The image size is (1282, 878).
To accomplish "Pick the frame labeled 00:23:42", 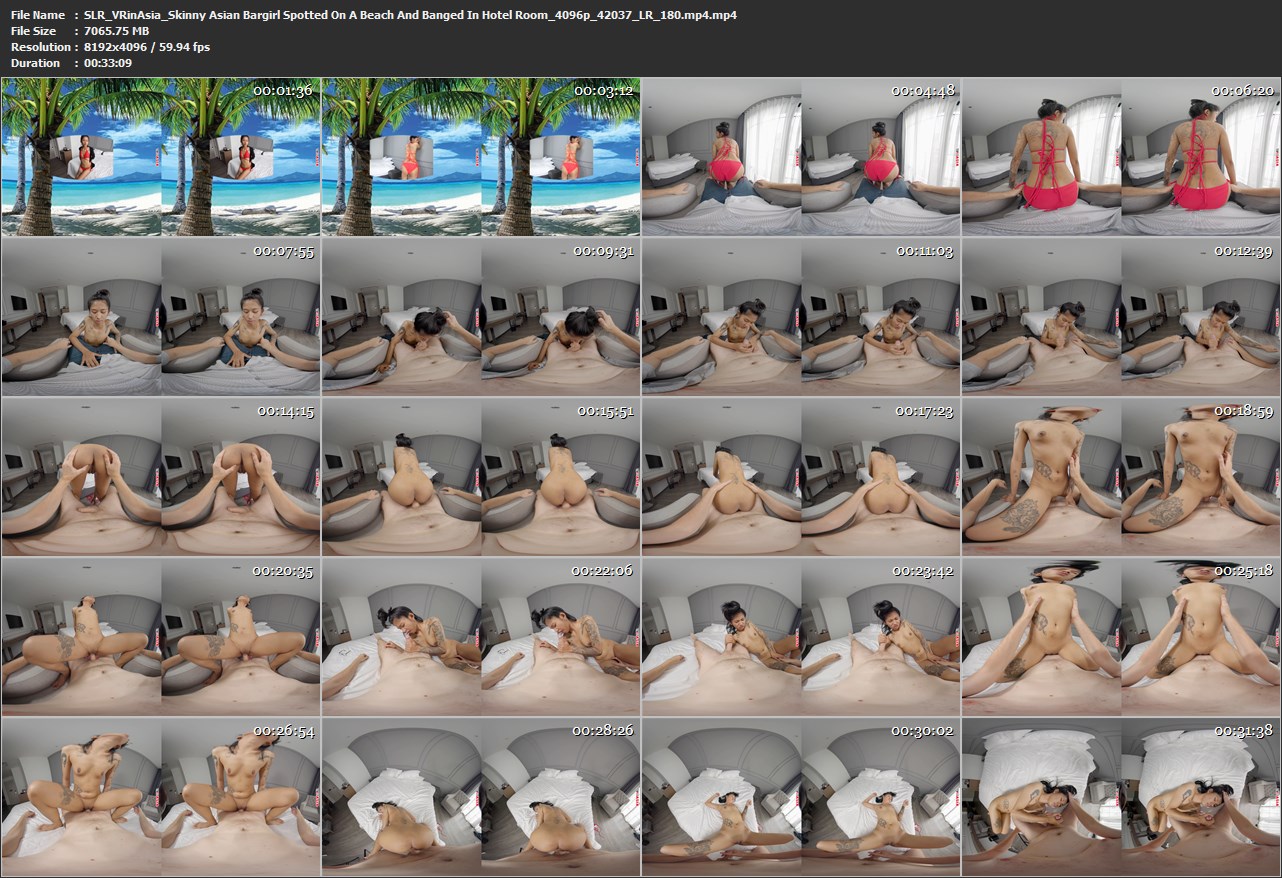I will [x=801, y=637].
